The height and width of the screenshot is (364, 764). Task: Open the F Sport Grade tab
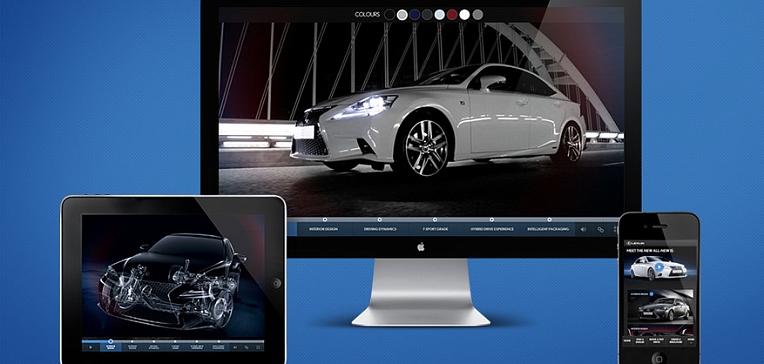point(436,229)
